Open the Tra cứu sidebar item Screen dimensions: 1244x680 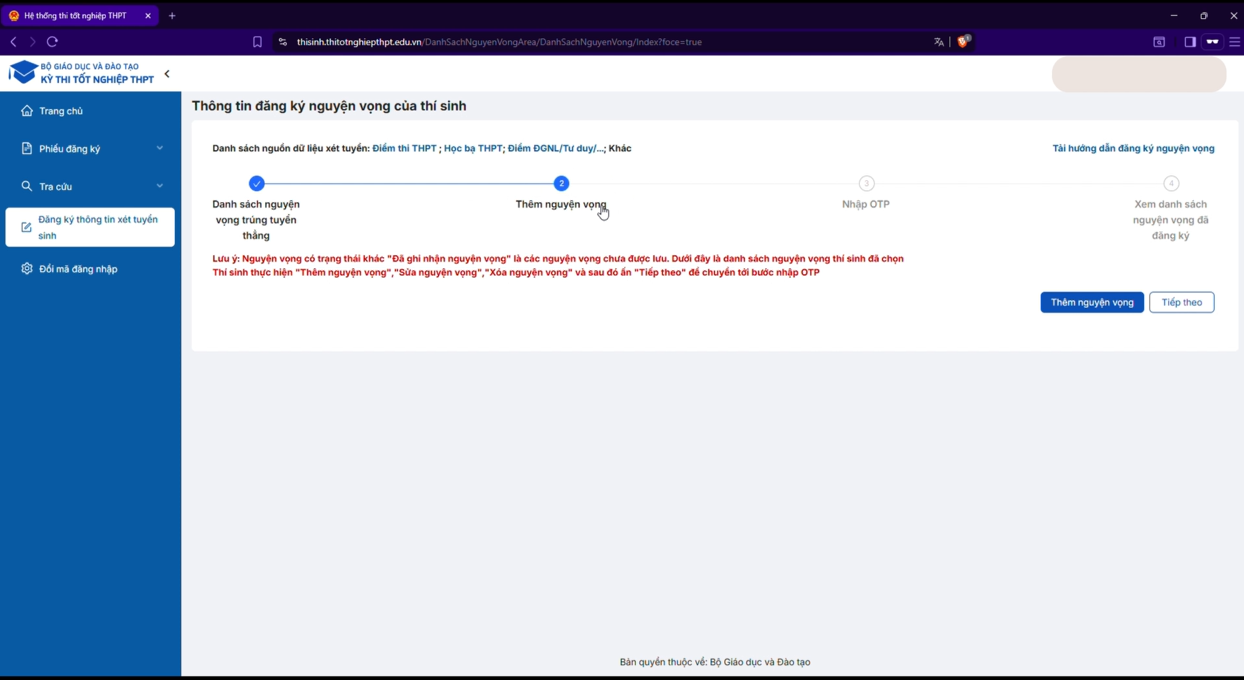click(90, 186)
